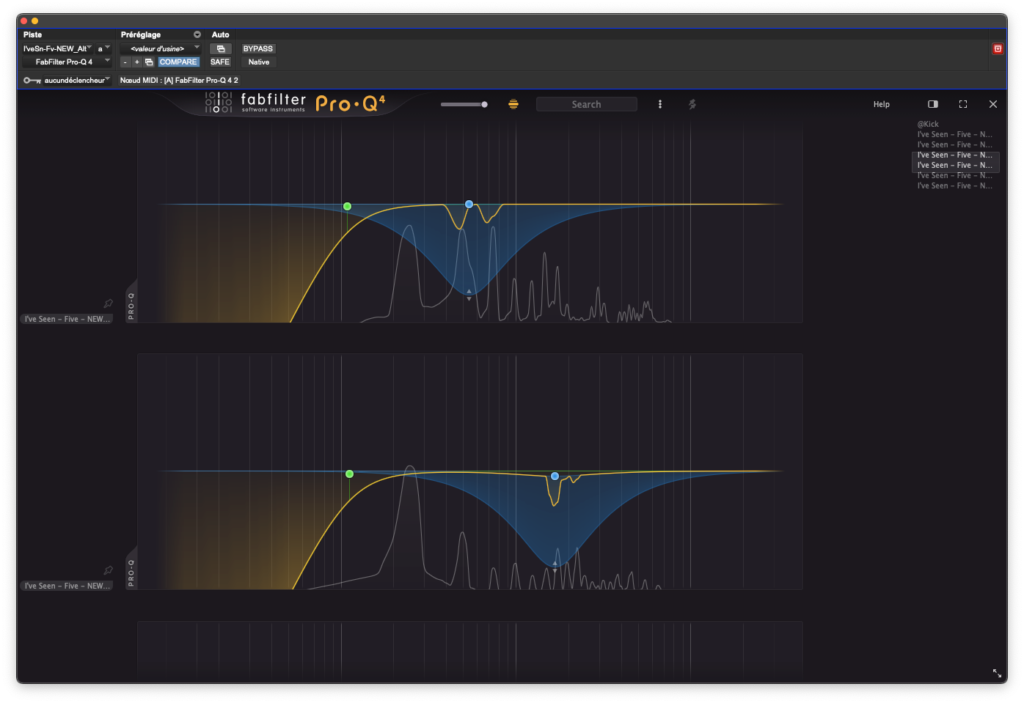Toggle the side panel layout icon
1024x703 pixels.
click(x=933, y=105)
